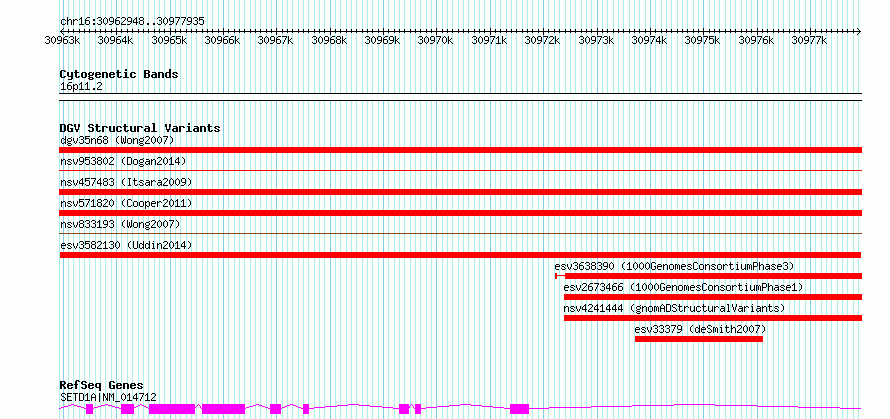Click the 30968k ruler tick label
Image resolution: width=890 pixels, height=419 pixels.
tap(329, 40)
